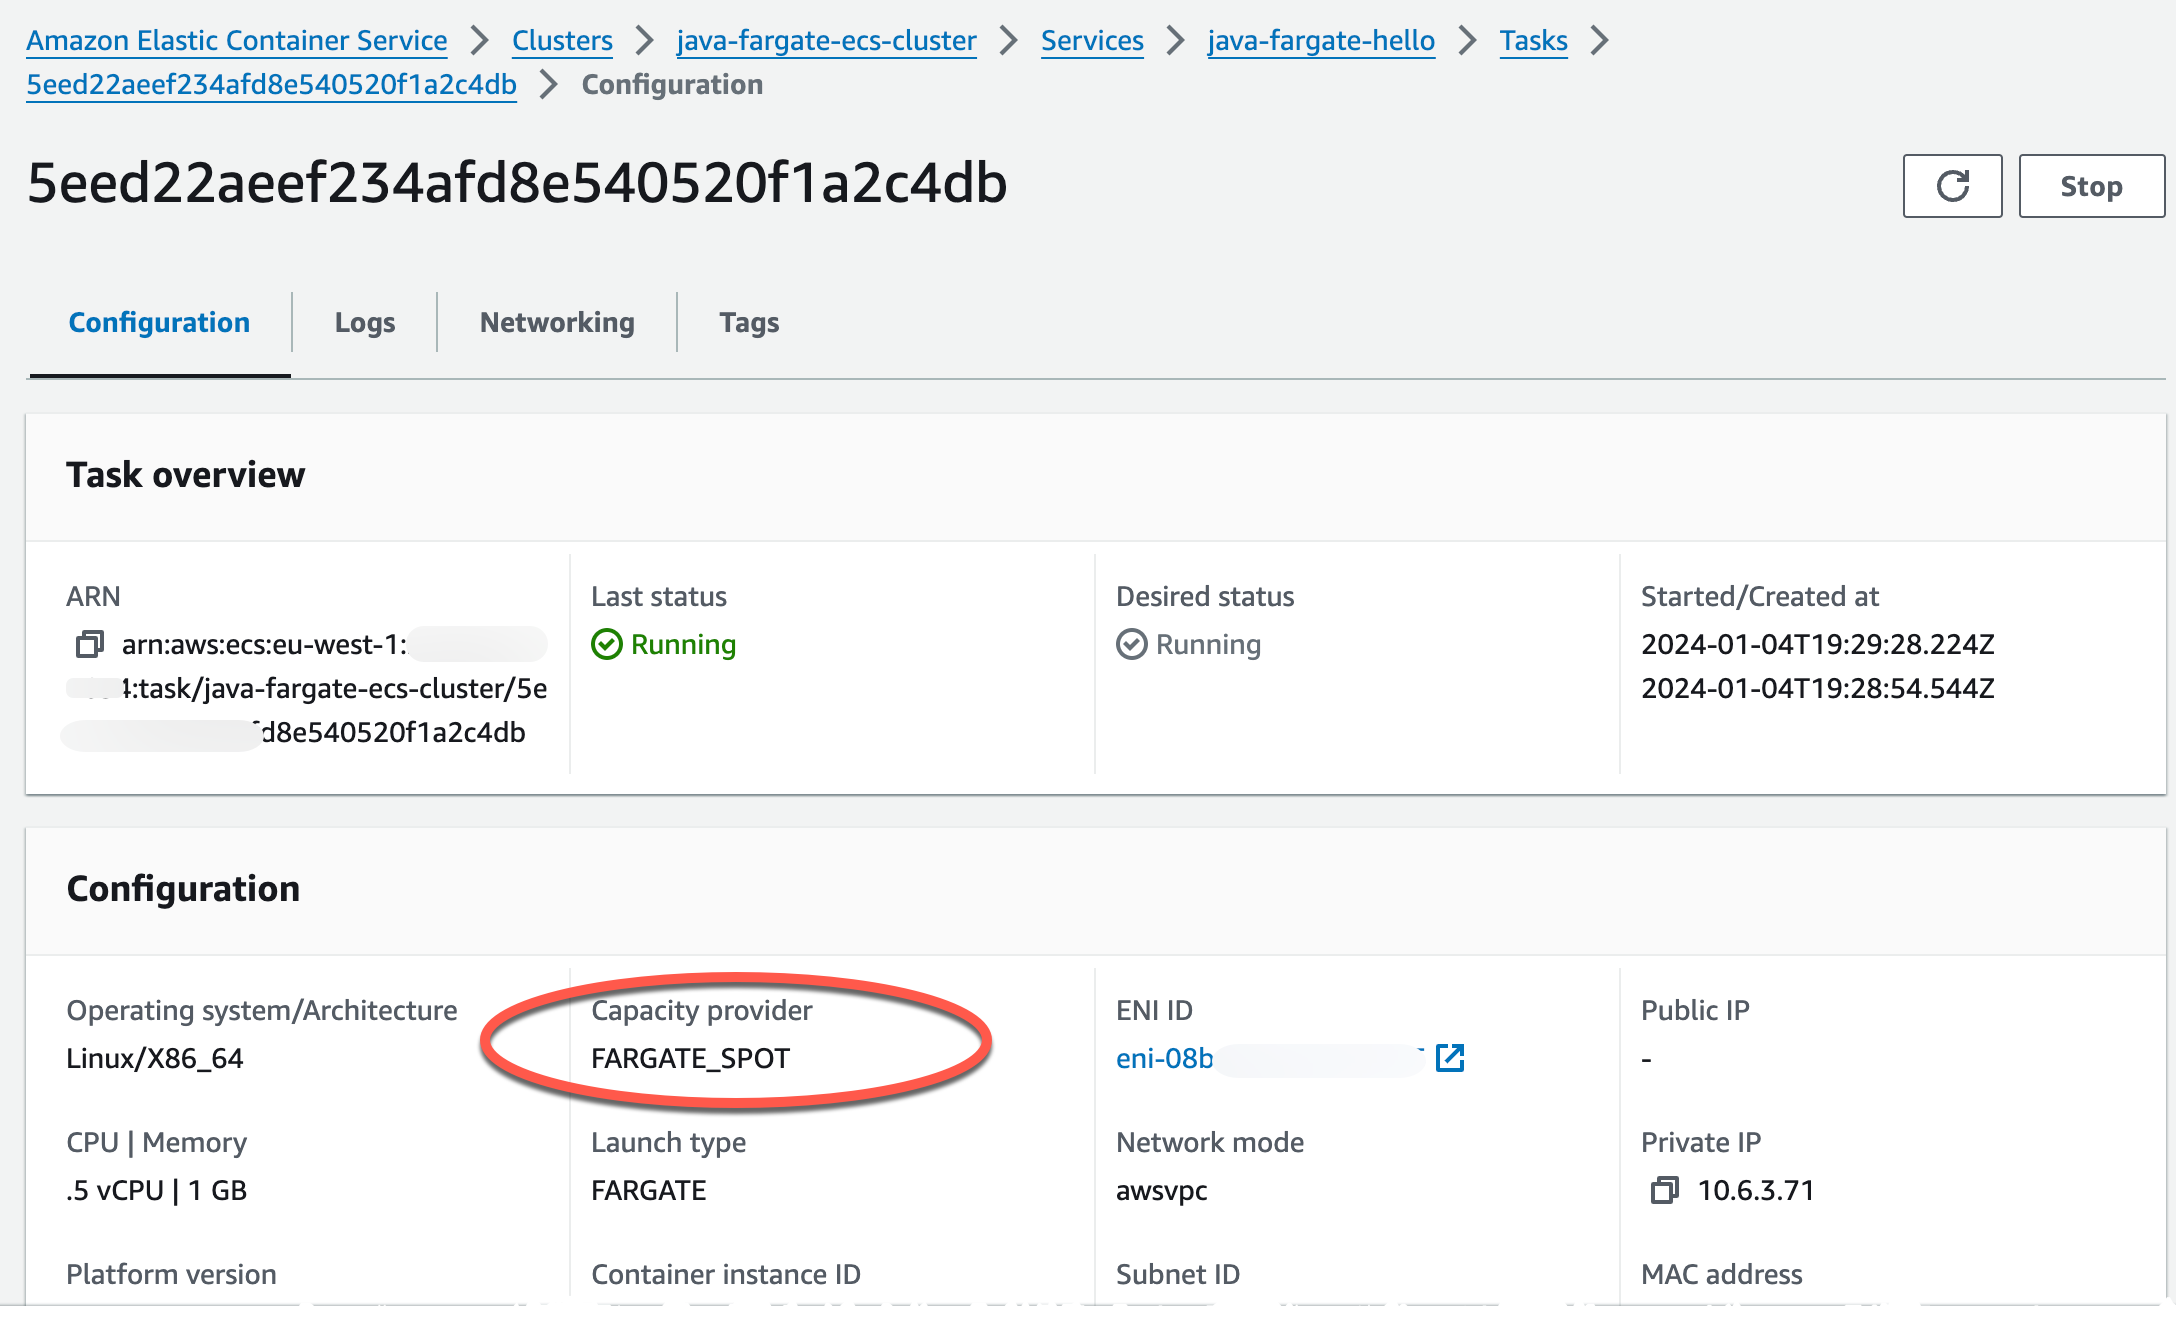Select the Configuration tab
This screenshot has height=1320, width=2176.
coord(159,322)
